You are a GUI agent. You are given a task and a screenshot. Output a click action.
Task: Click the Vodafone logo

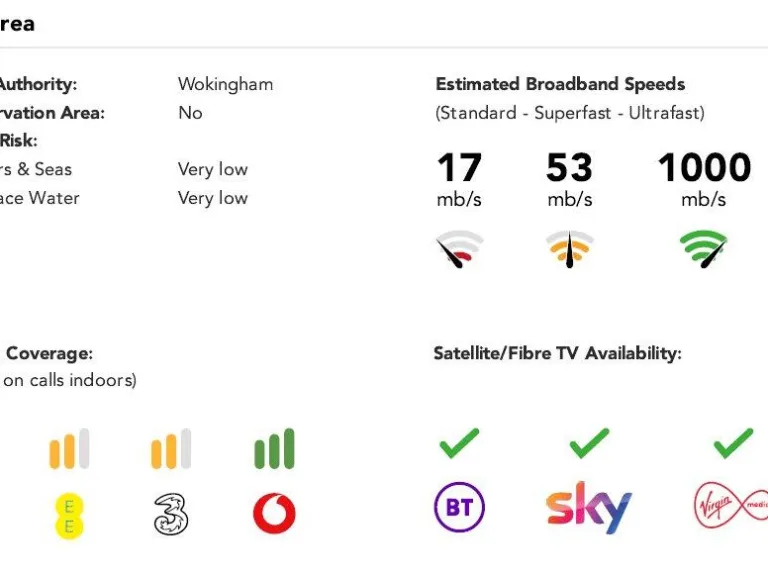[x=274, y=514]
